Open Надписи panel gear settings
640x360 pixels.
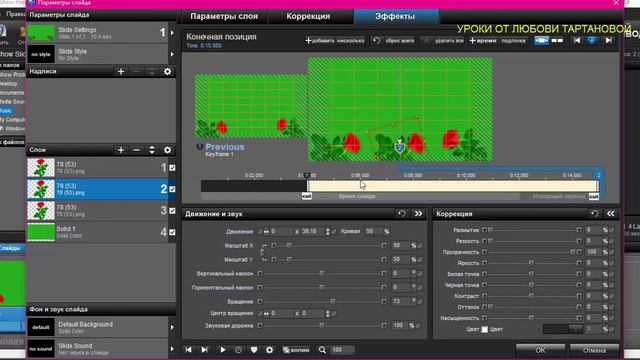(x=167, y=71)
